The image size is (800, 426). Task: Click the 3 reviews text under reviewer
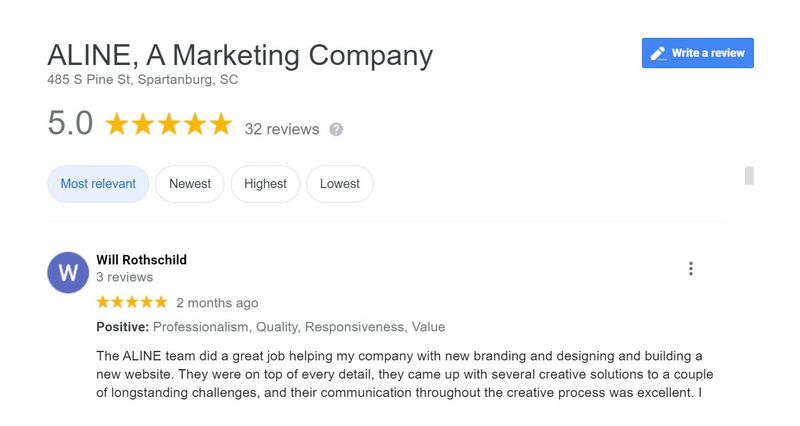point(124,277)
